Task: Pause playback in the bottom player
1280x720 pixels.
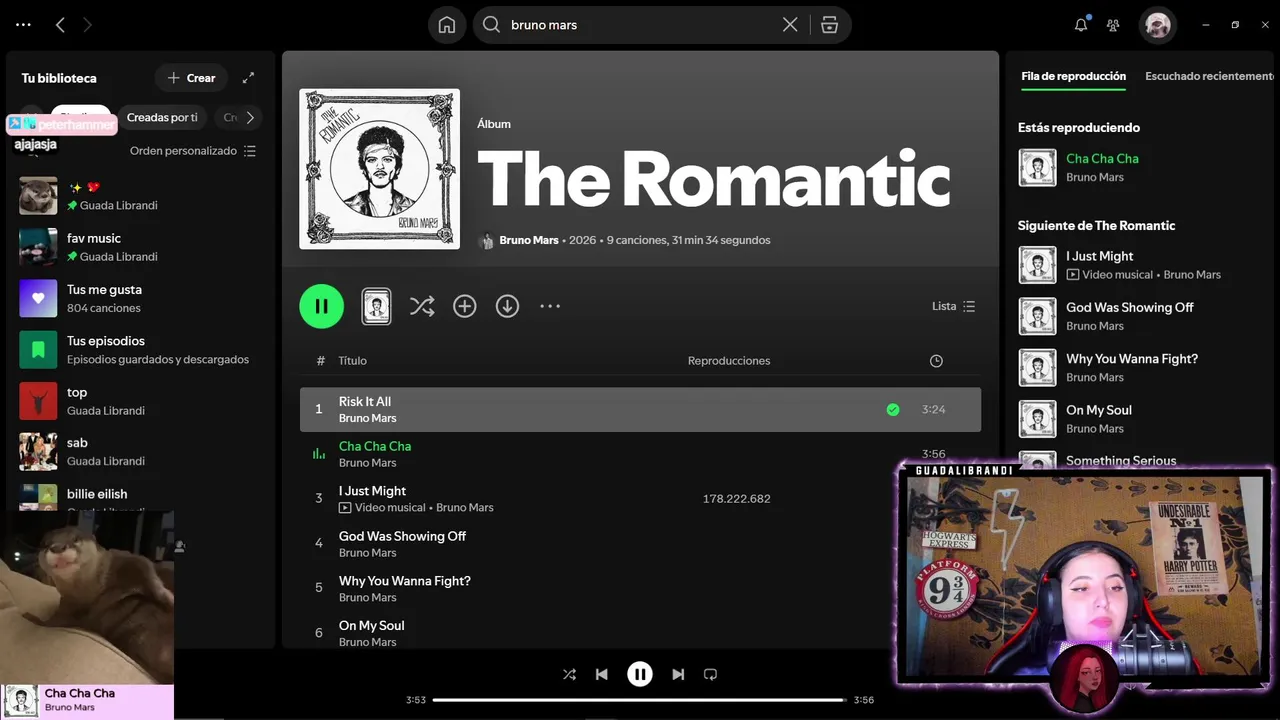Action: tap(640, 674)
